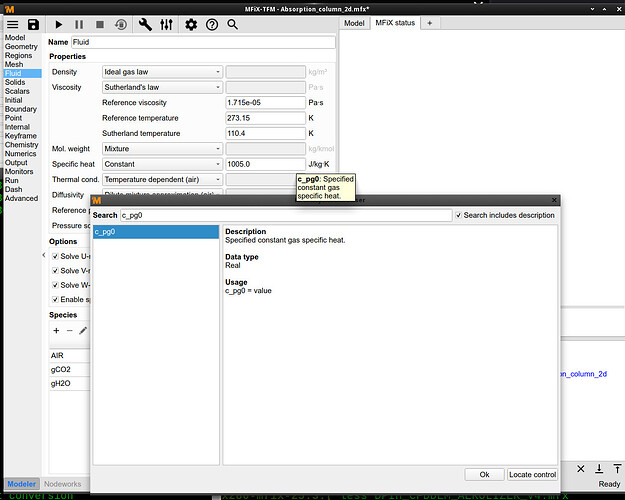Click the Locate control button
The width and height of the screenshot is (625, 500).
click(532, 474)
